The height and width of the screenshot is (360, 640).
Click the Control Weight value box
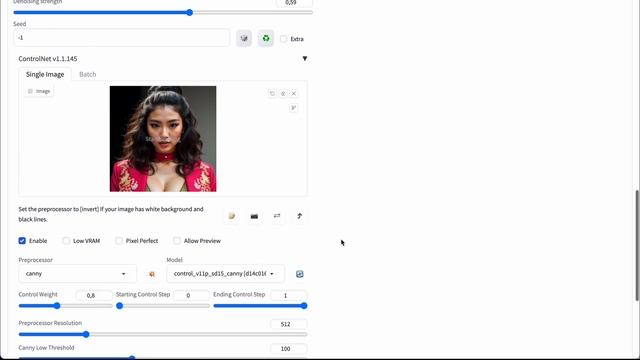tap(93, 295)
